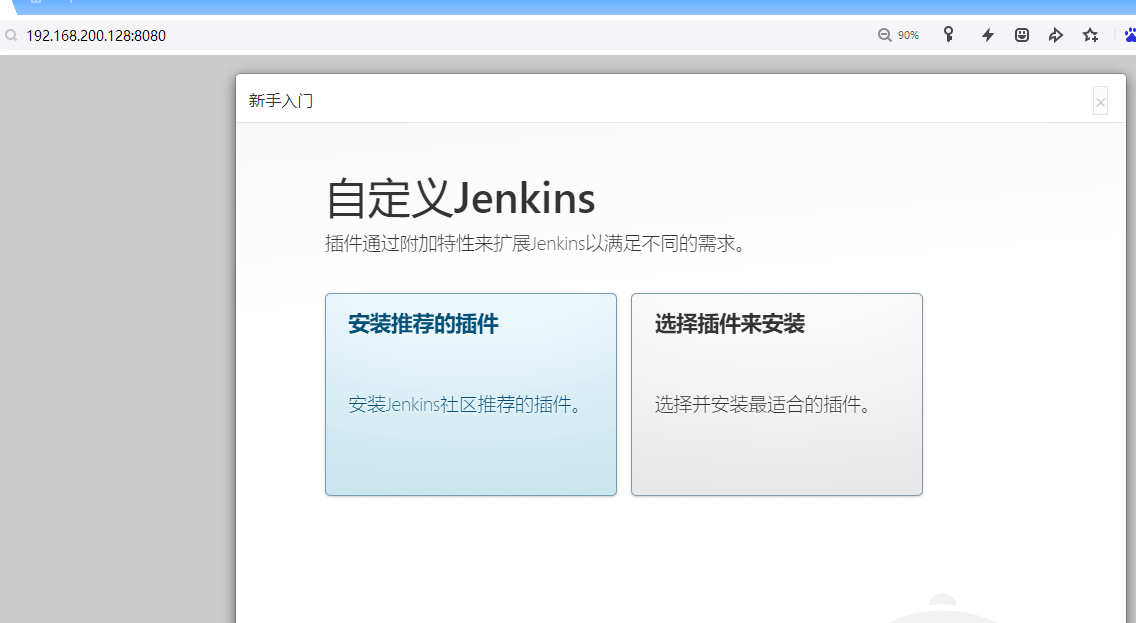
Task: Click the 新手入门 dialog title
Action: (281, 101)
